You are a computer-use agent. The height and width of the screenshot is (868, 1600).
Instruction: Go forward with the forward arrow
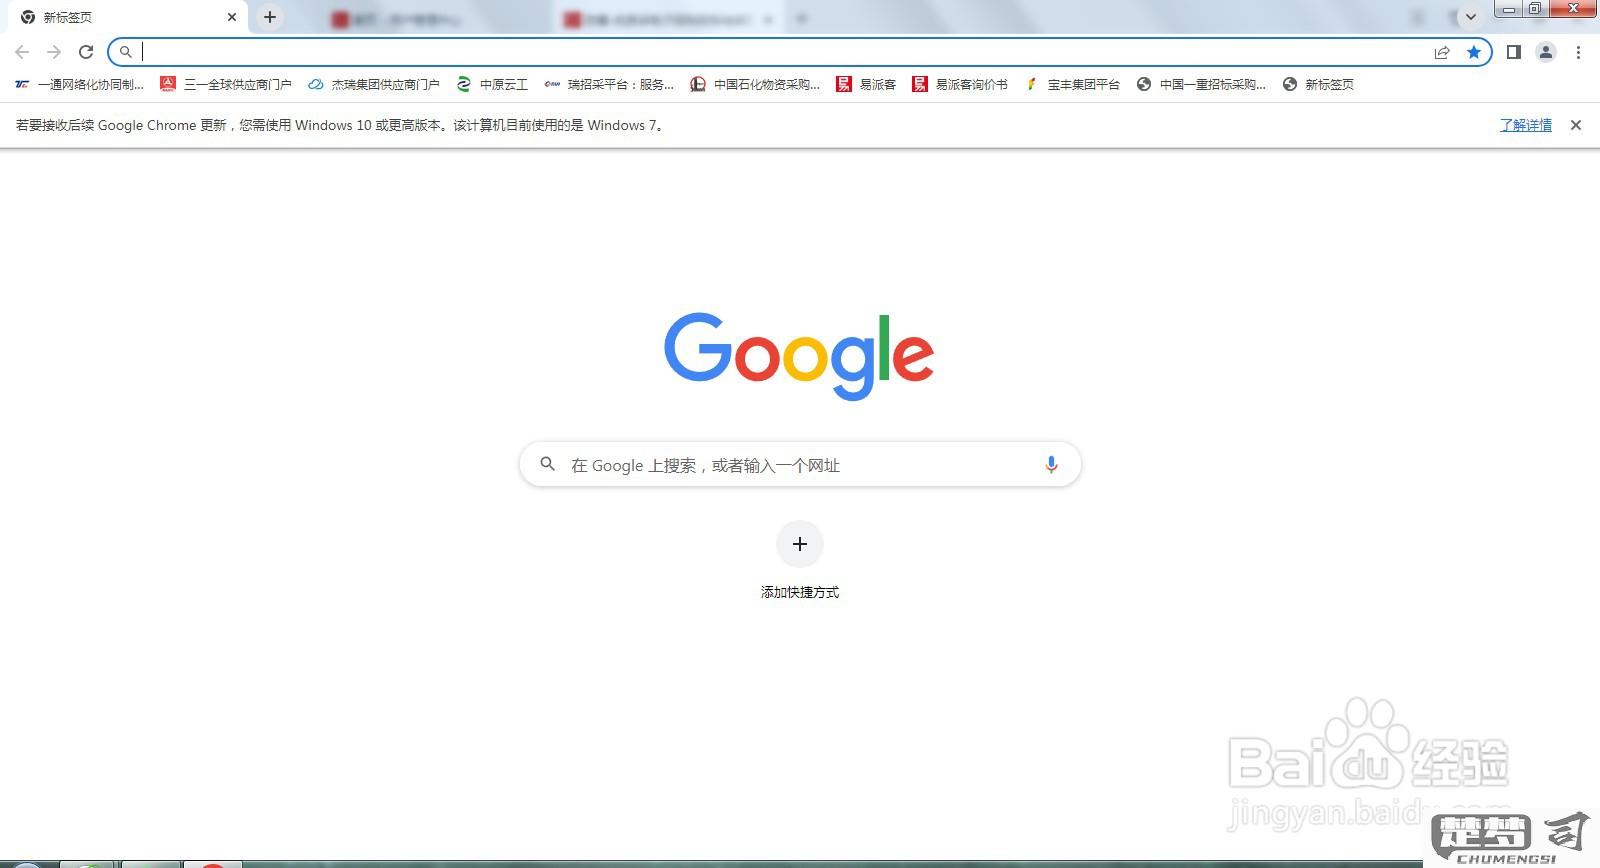pyautogui.click(x=54, y=52)
